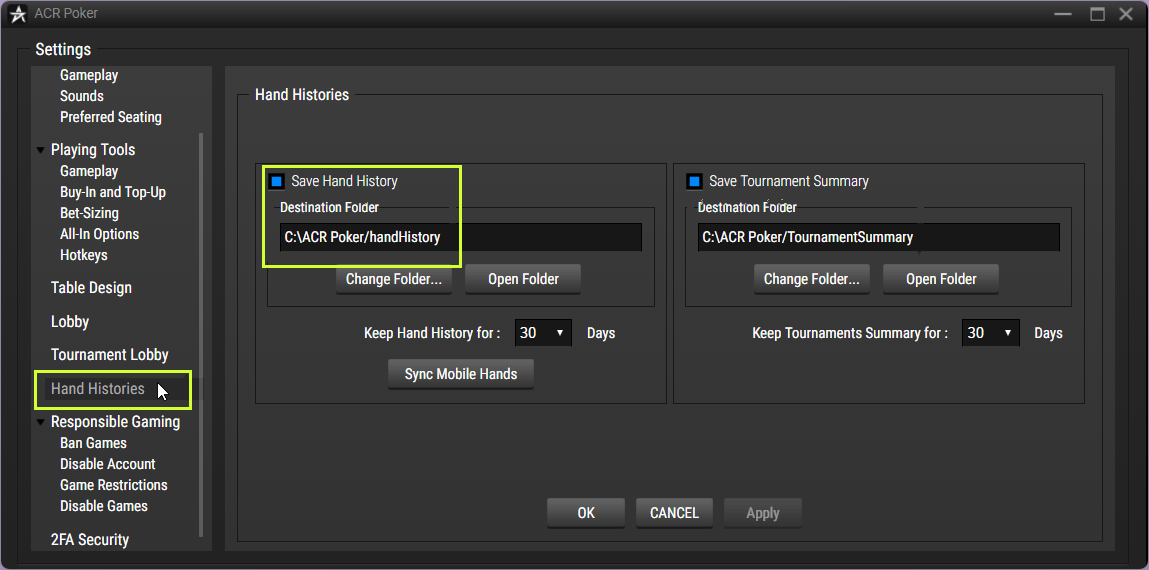Select Hotkeys settings

(84, 256)
